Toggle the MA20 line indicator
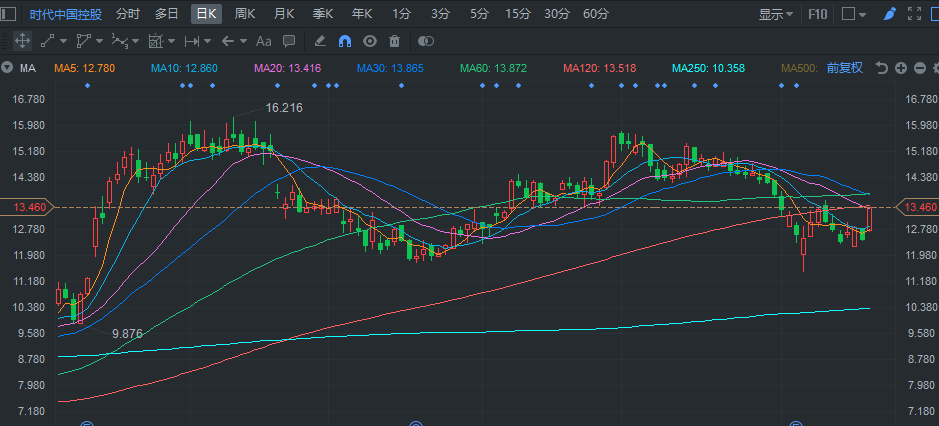 click(x=287, y=68)
